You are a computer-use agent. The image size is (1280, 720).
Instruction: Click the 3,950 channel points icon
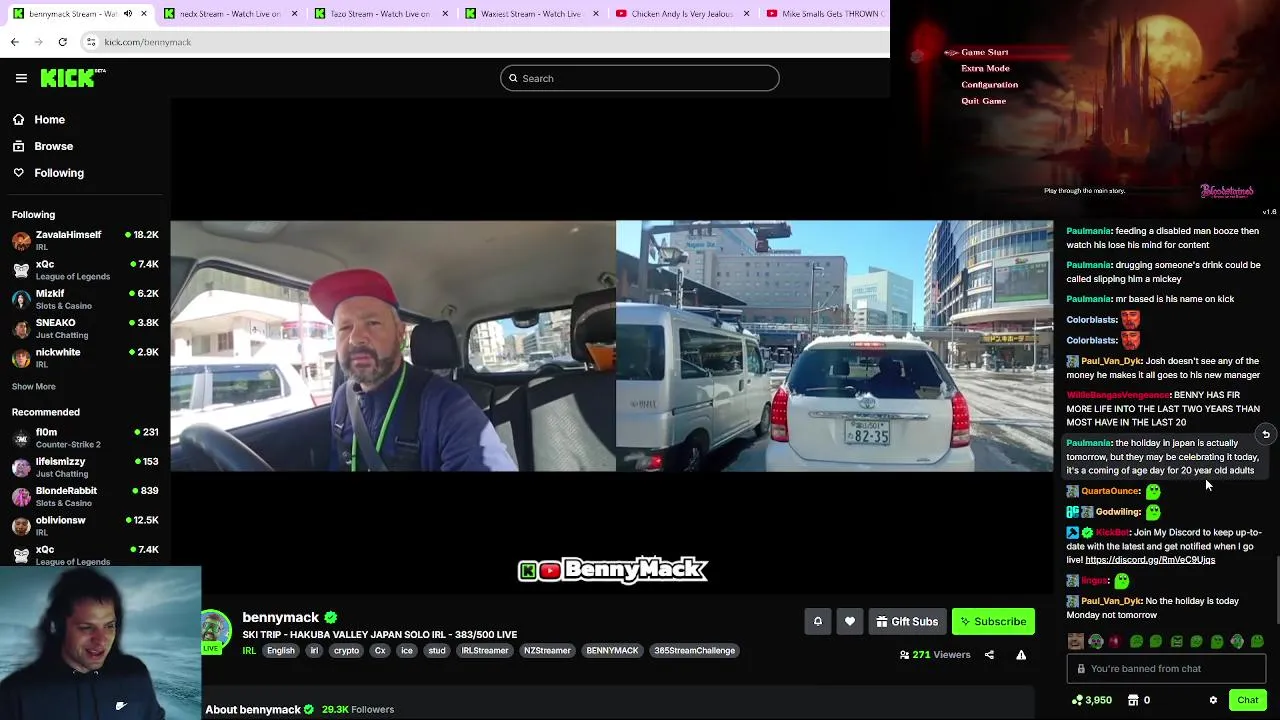click(1076, 700)
